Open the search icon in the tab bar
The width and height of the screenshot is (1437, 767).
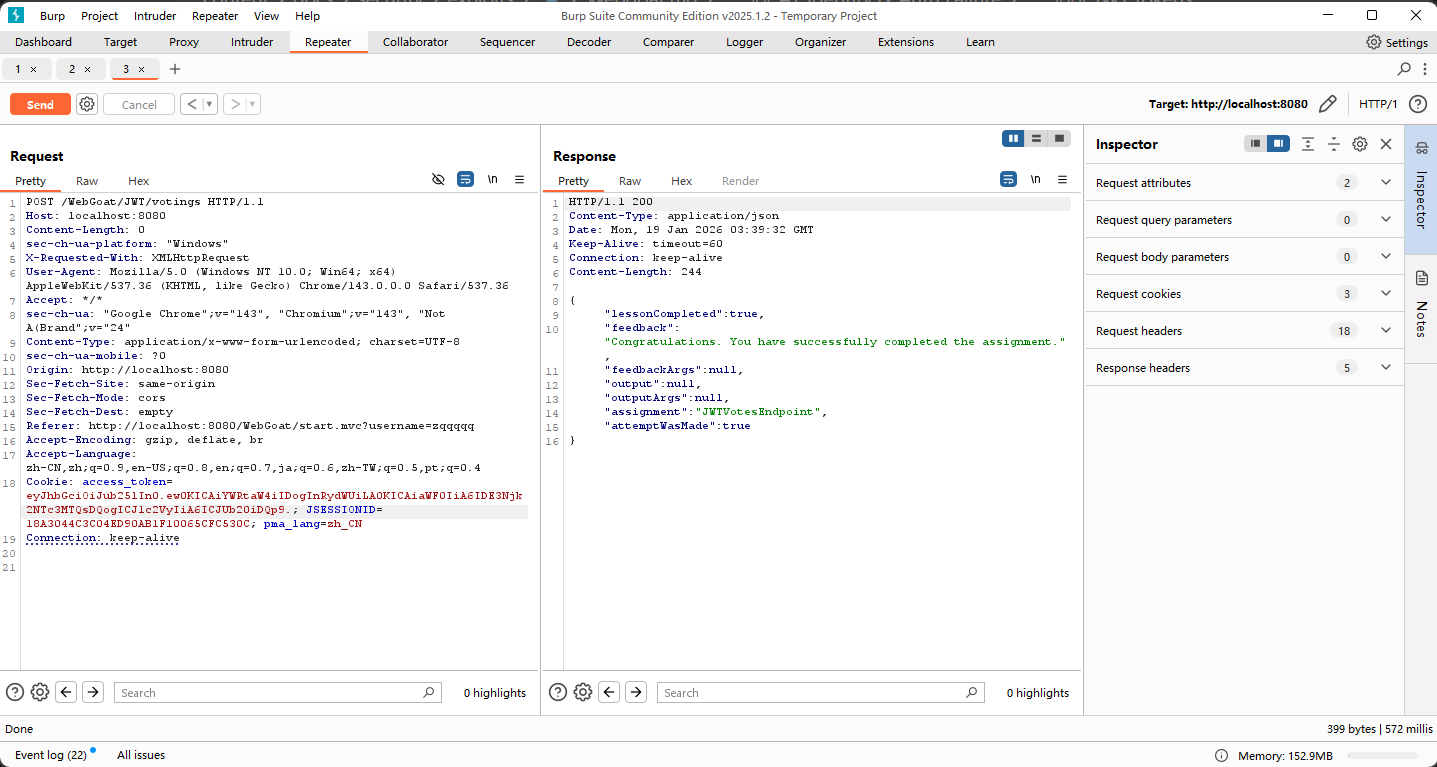[1404, 69]
